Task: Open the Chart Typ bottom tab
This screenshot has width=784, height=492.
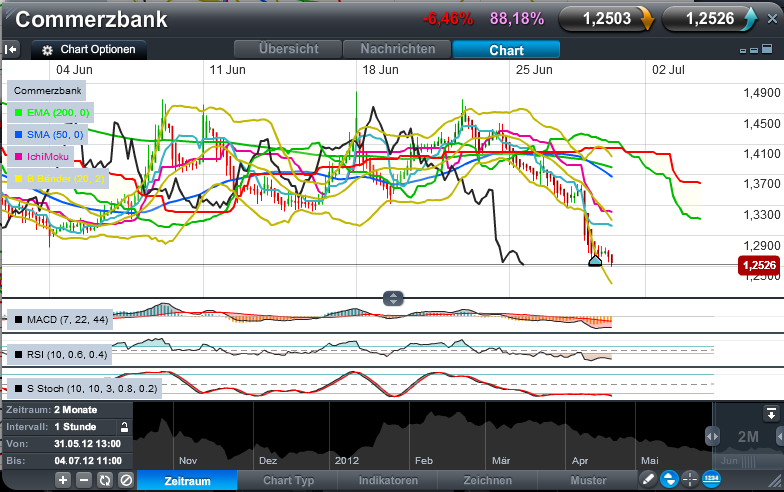Action: pyautogui.click(x=288, y=480)
